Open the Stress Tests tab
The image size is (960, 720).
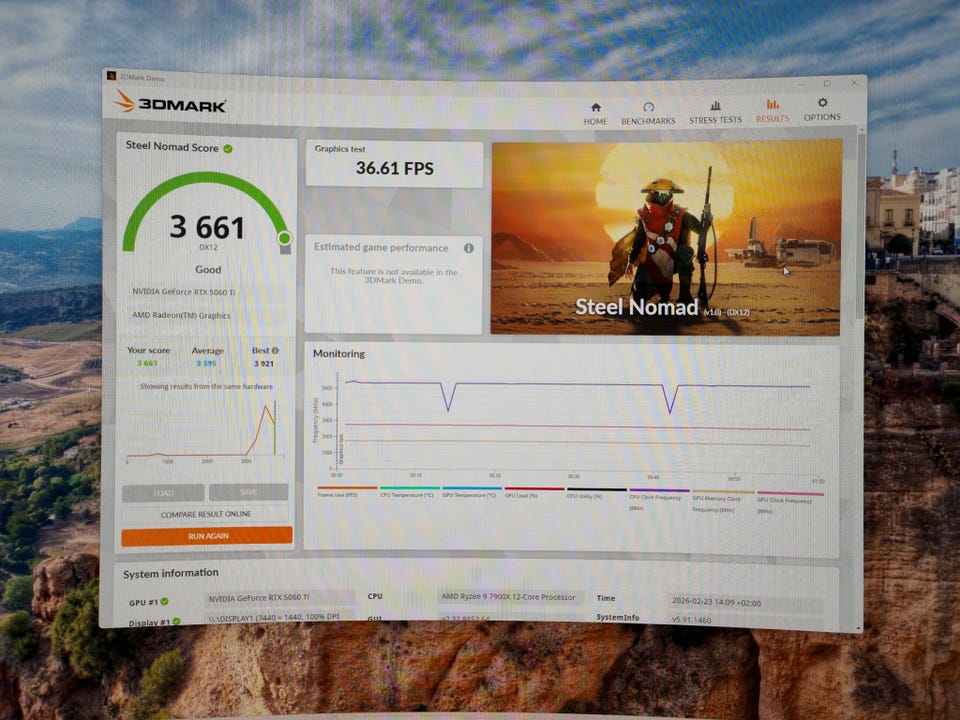715,113
